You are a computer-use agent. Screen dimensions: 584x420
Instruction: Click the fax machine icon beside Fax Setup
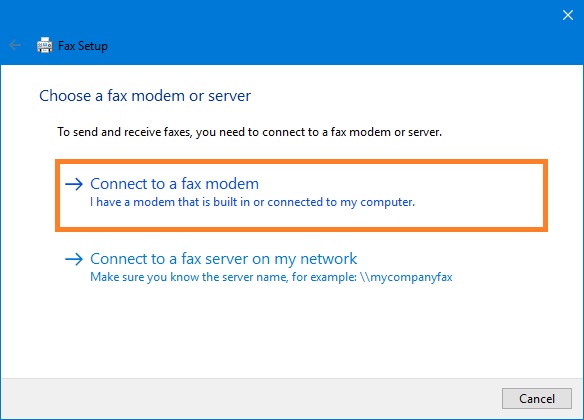click(45, 45)
